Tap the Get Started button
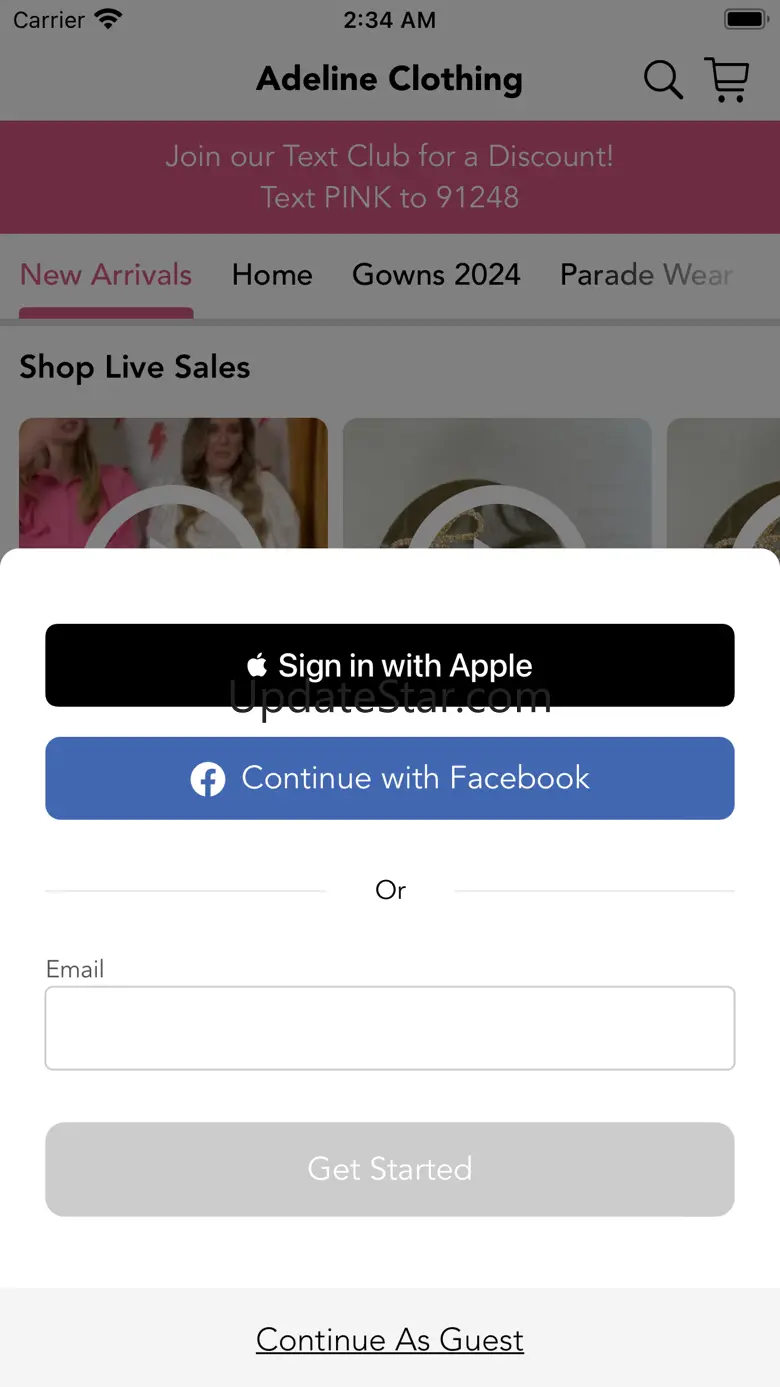780x1387 pixels. point(390,1169)
